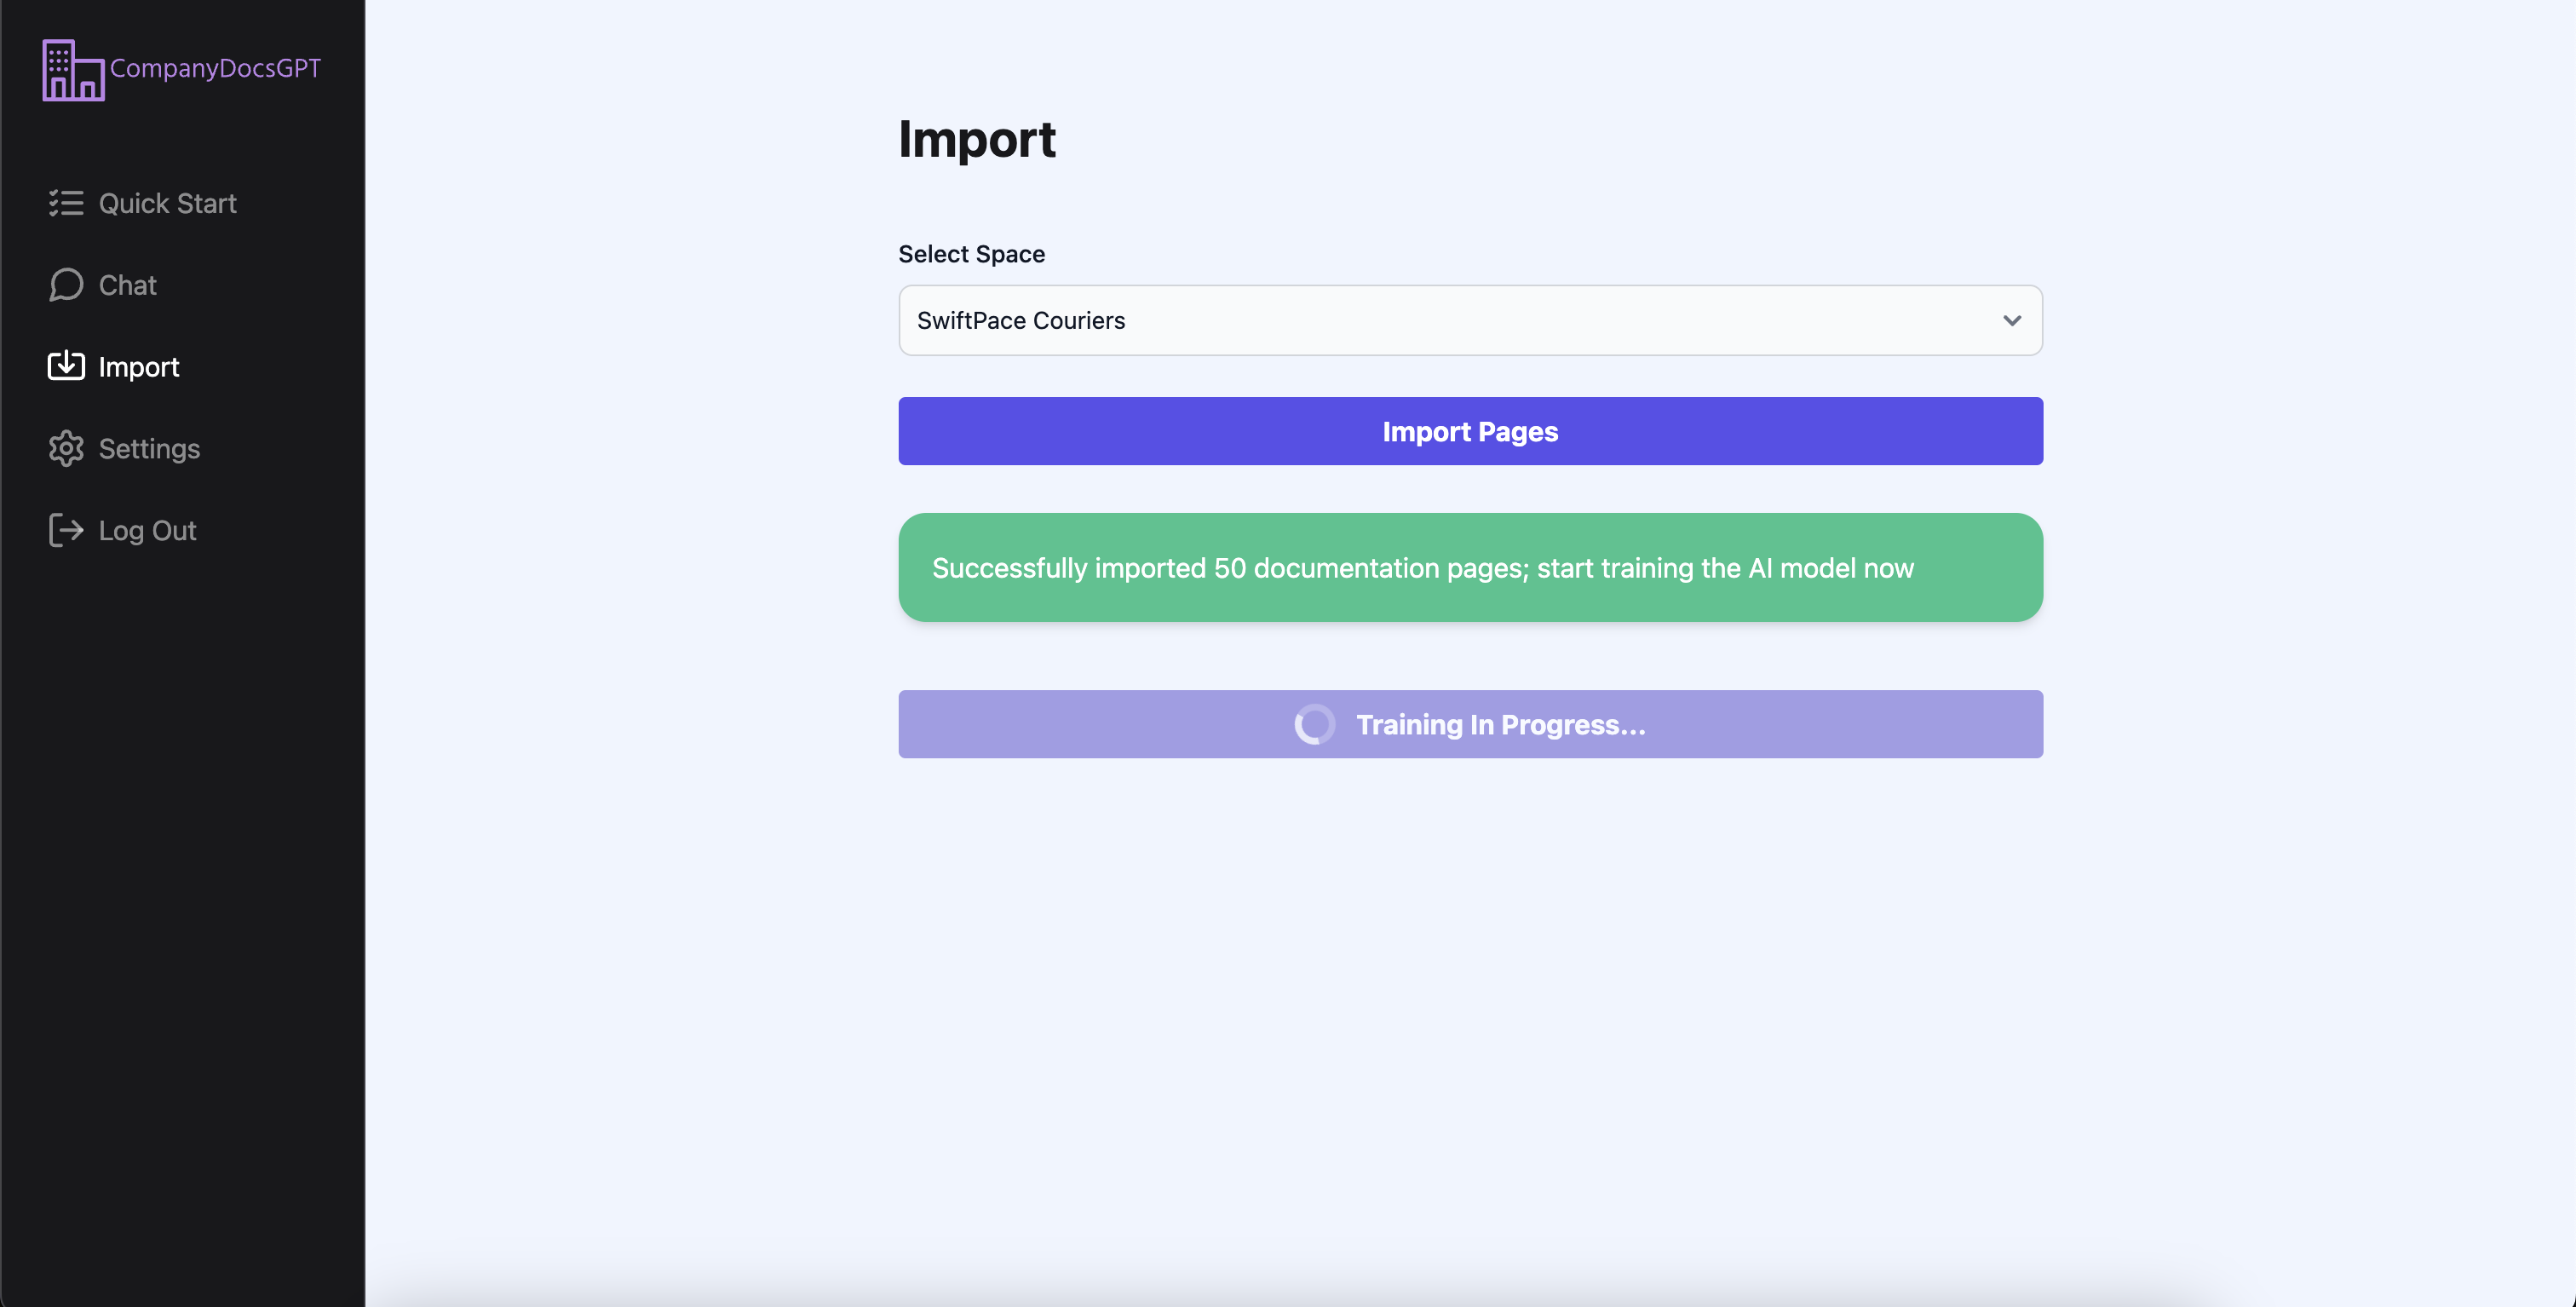Click the Import page heading
The width and height of the screenshot is (2576, 1307).
tap(976, 138)
